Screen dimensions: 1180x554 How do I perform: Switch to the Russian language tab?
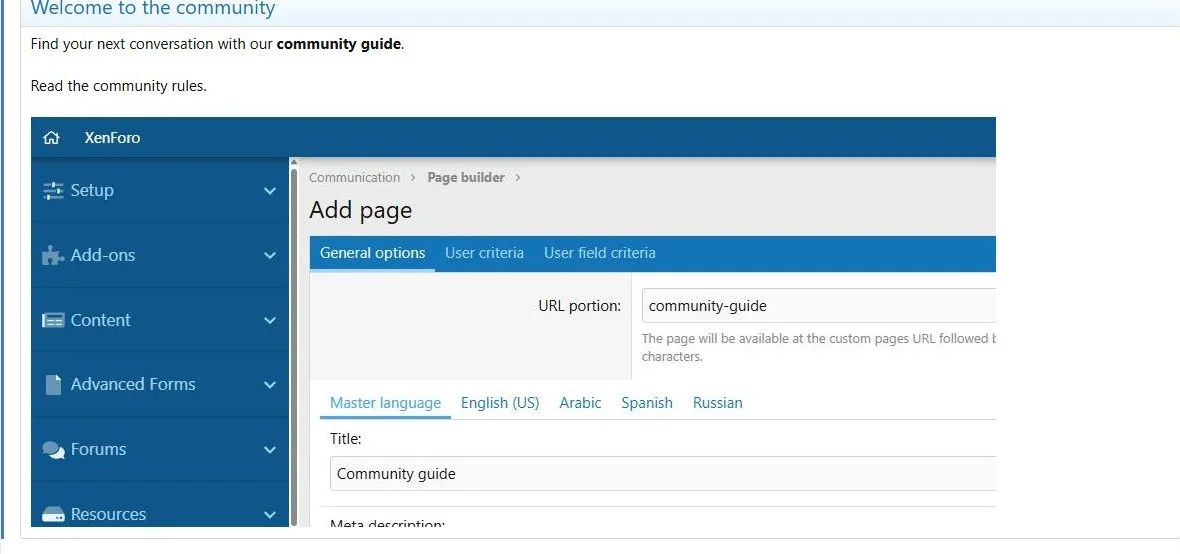[x=717, y=403]
